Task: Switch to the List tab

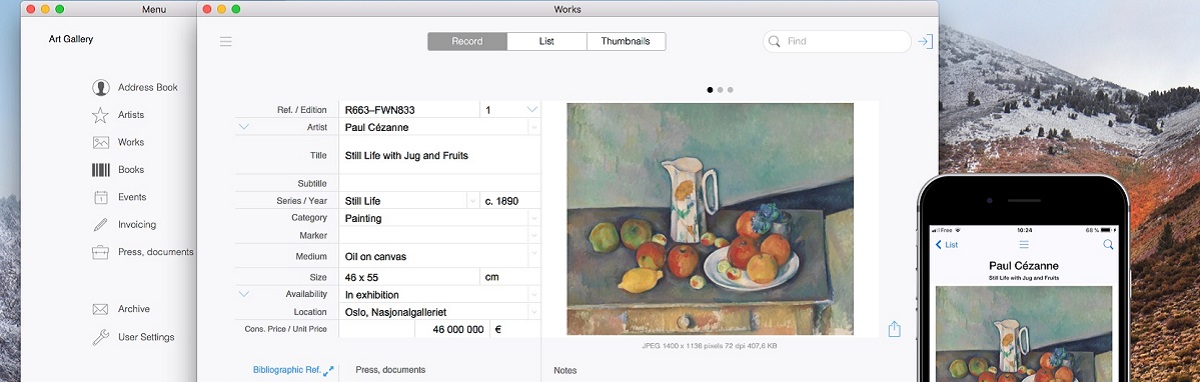Action: 546,42
